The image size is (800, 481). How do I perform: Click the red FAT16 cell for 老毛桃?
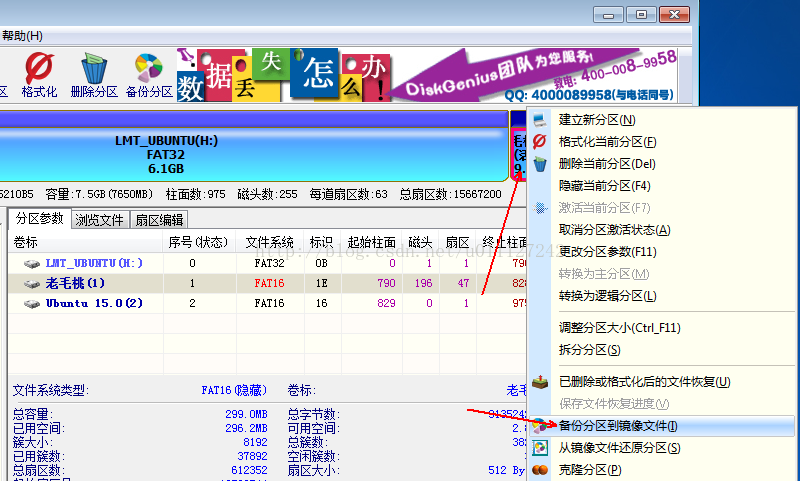[269, 283]
